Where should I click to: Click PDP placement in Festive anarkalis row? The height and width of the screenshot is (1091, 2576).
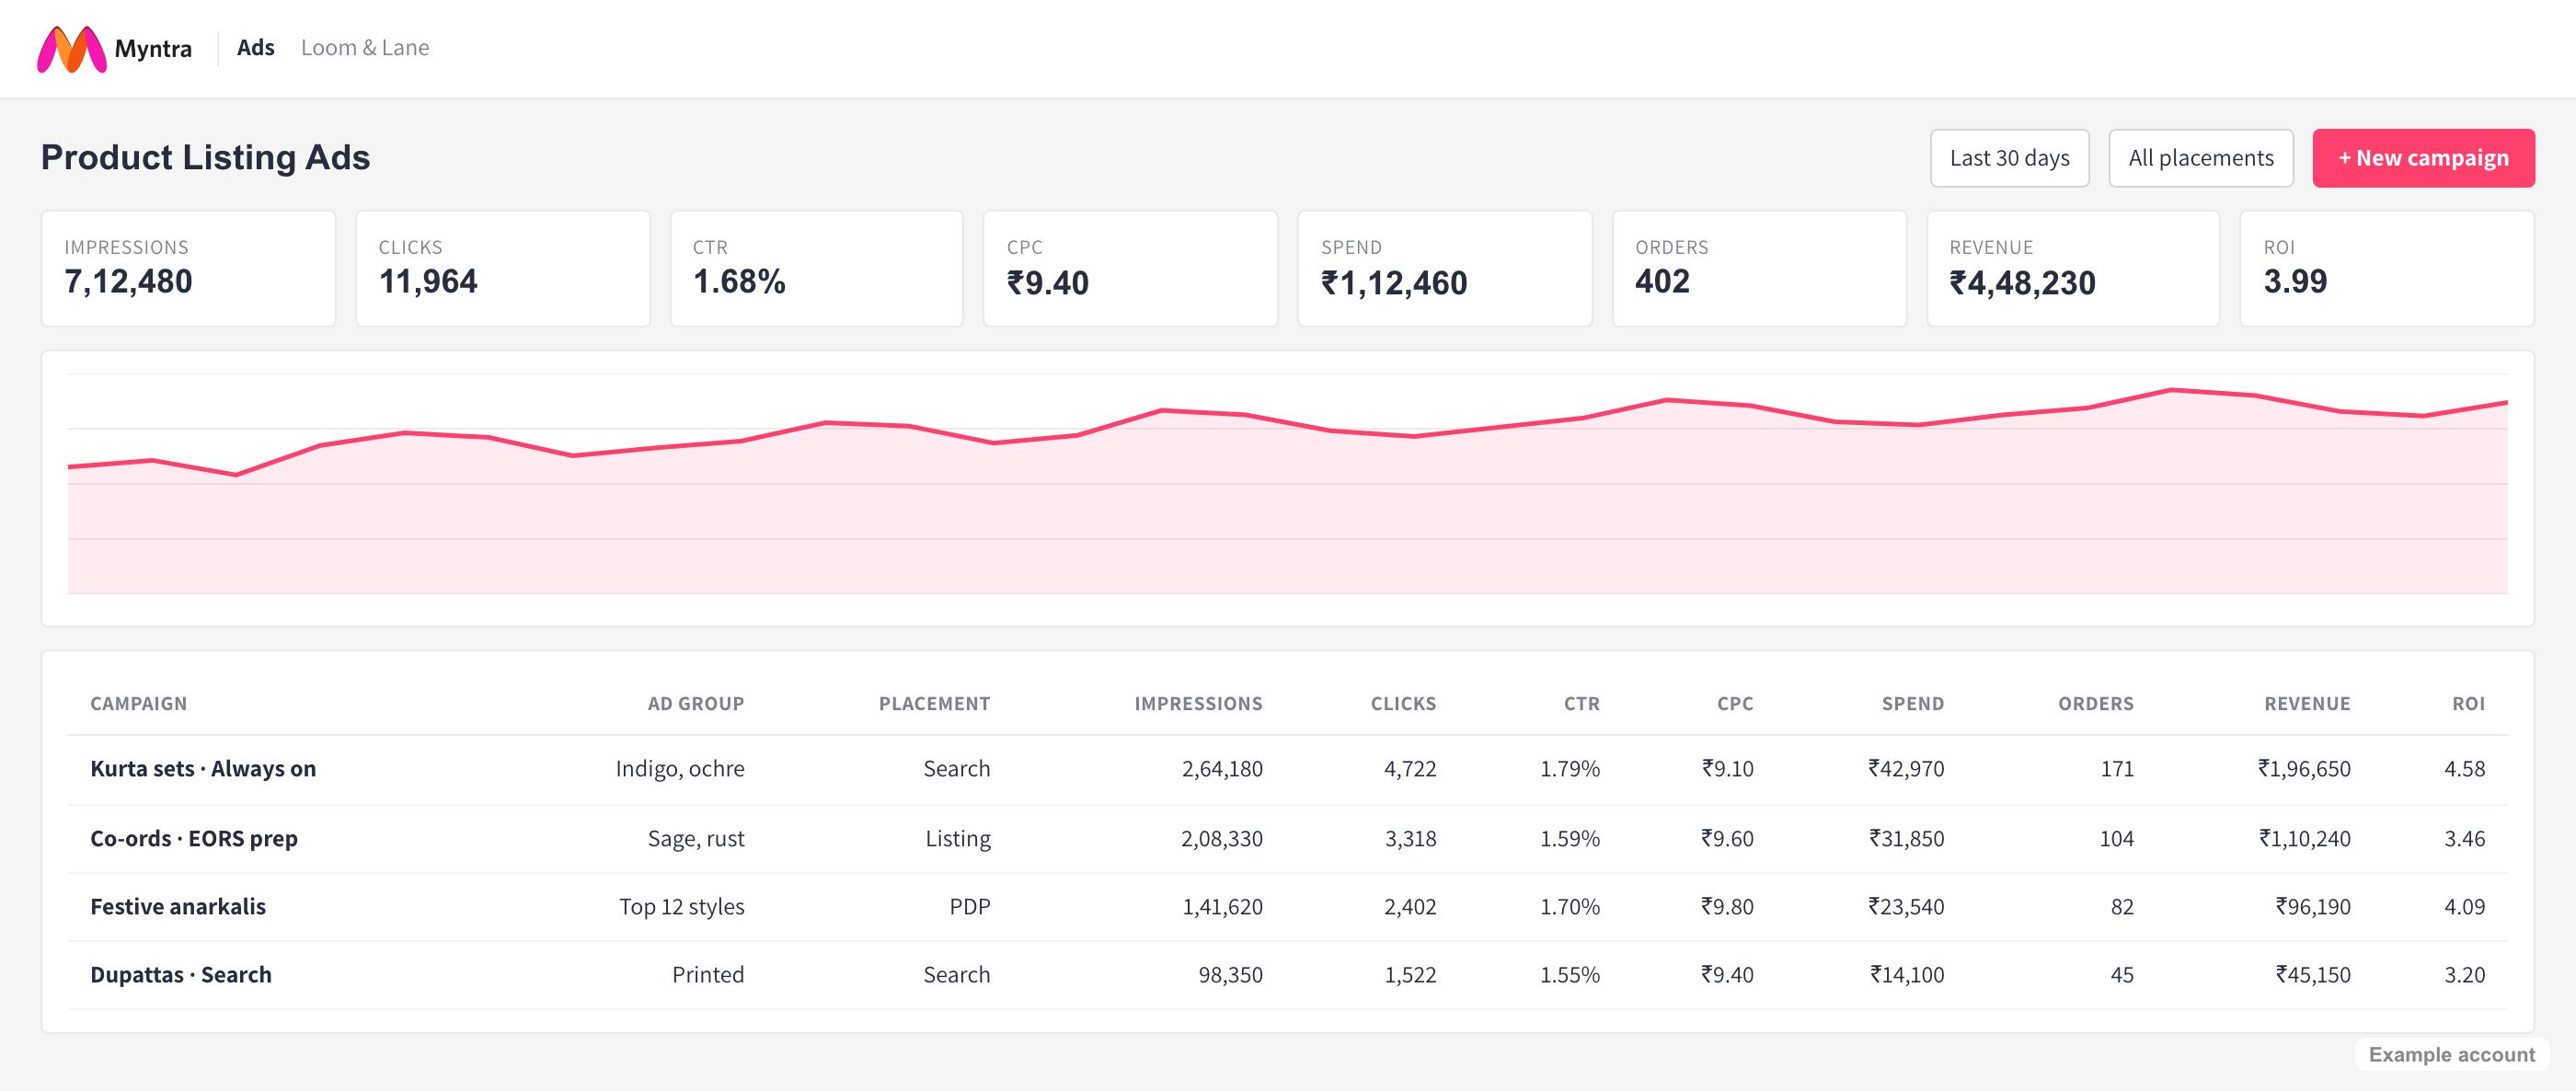(x=970, y=906)
